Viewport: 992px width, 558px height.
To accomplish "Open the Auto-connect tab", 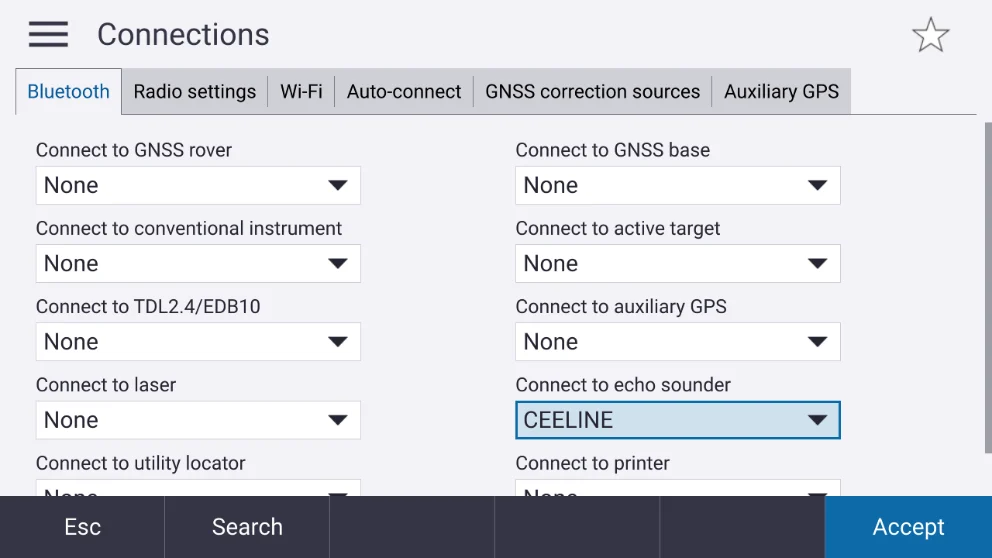I will [404, 92].
